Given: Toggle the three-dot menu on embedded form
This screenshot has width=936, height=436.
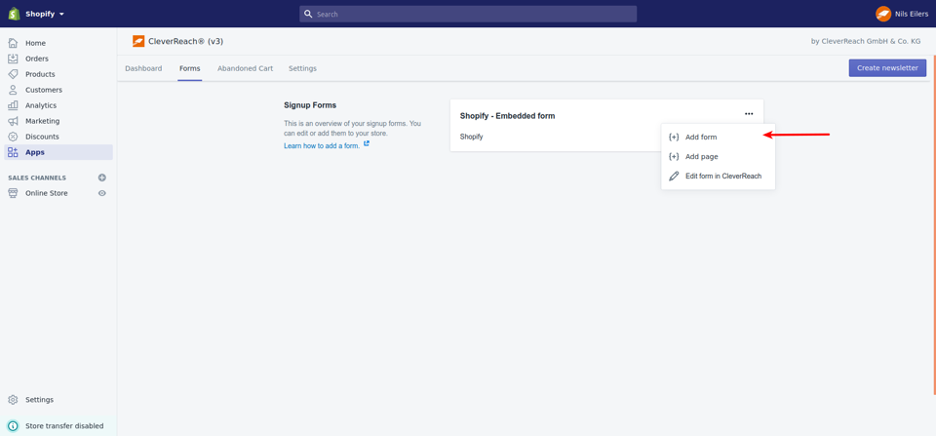Looking at the screenshot, I should click(x=748, y=114).
